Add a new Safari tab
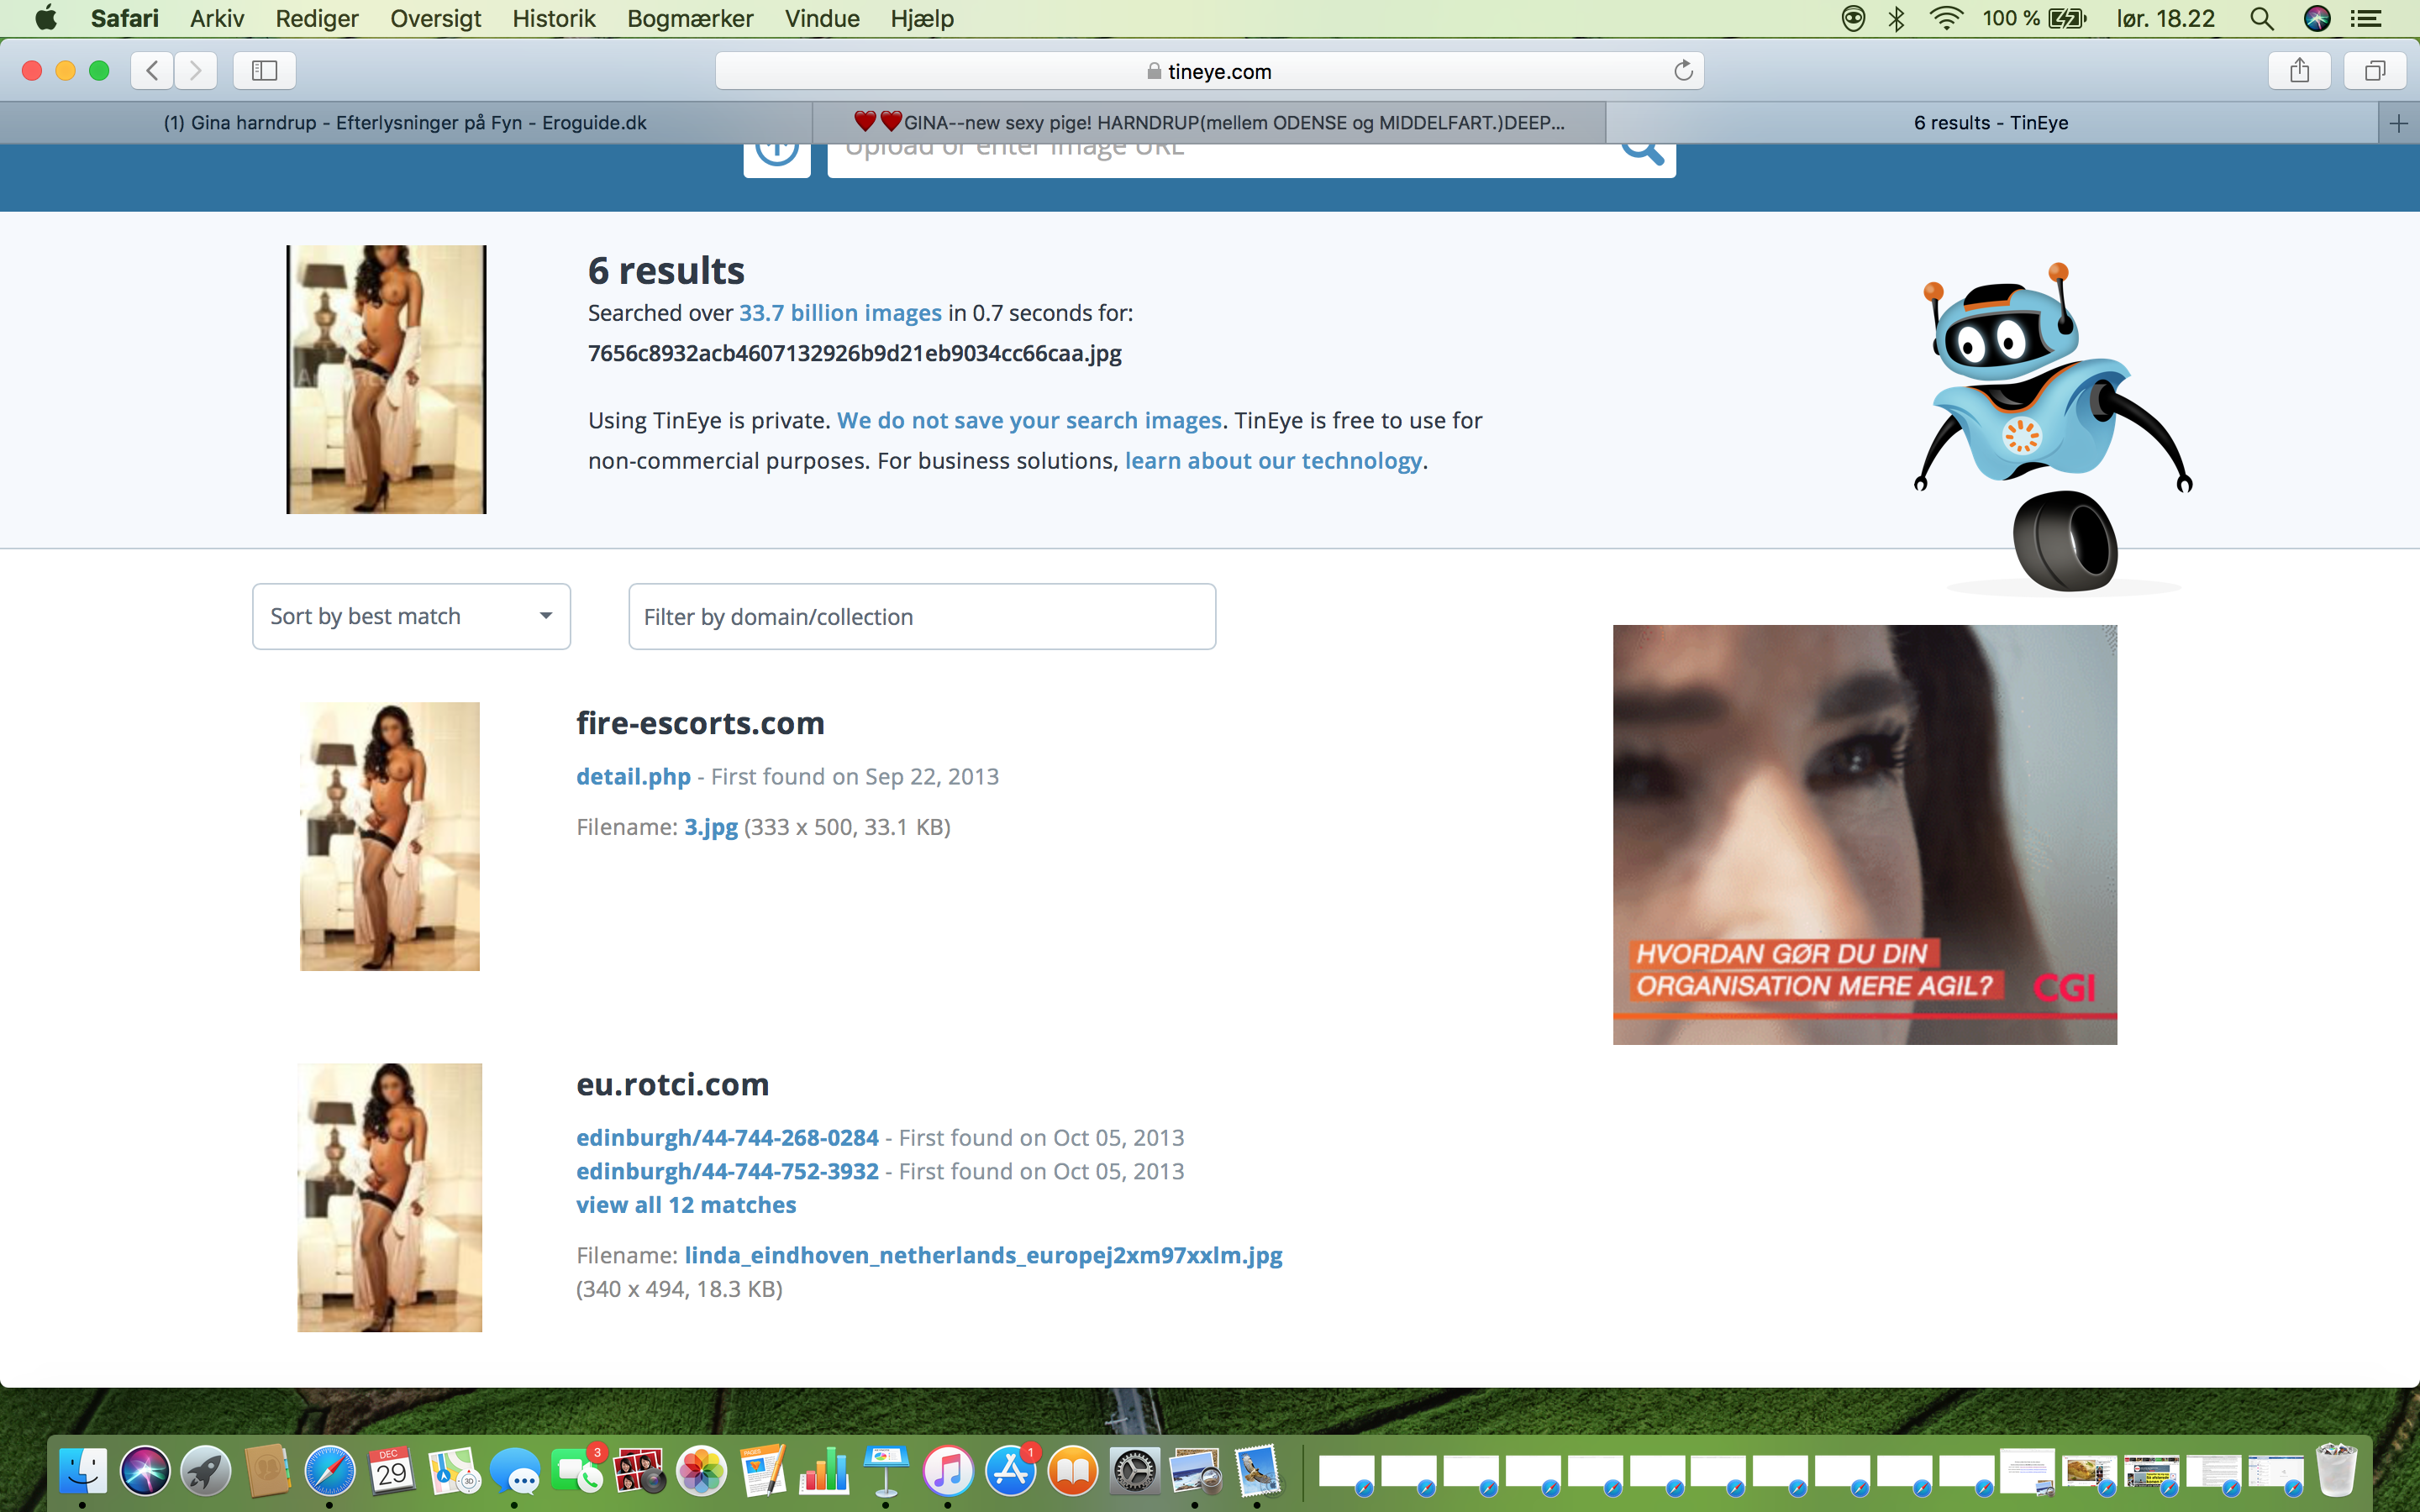This screenshot has height=1512, width=2420. (2398, 123)
